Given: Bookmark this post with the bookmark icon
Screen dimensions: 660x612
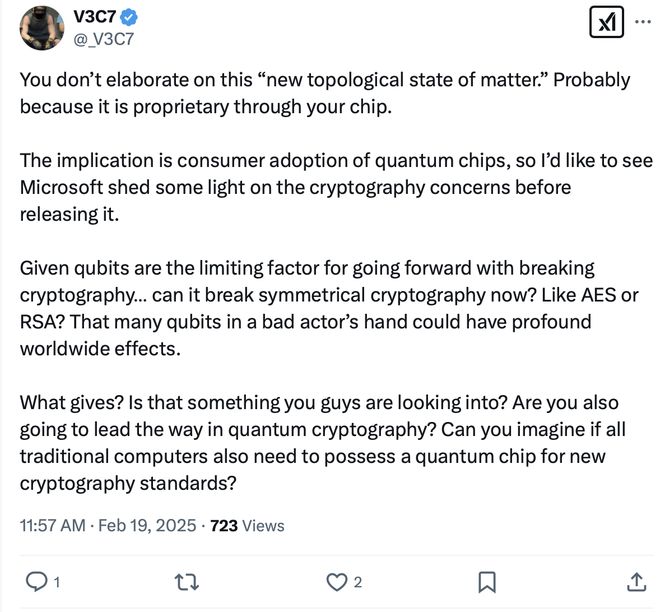Looking at the screenshot, I should click(x=487, y=581).
